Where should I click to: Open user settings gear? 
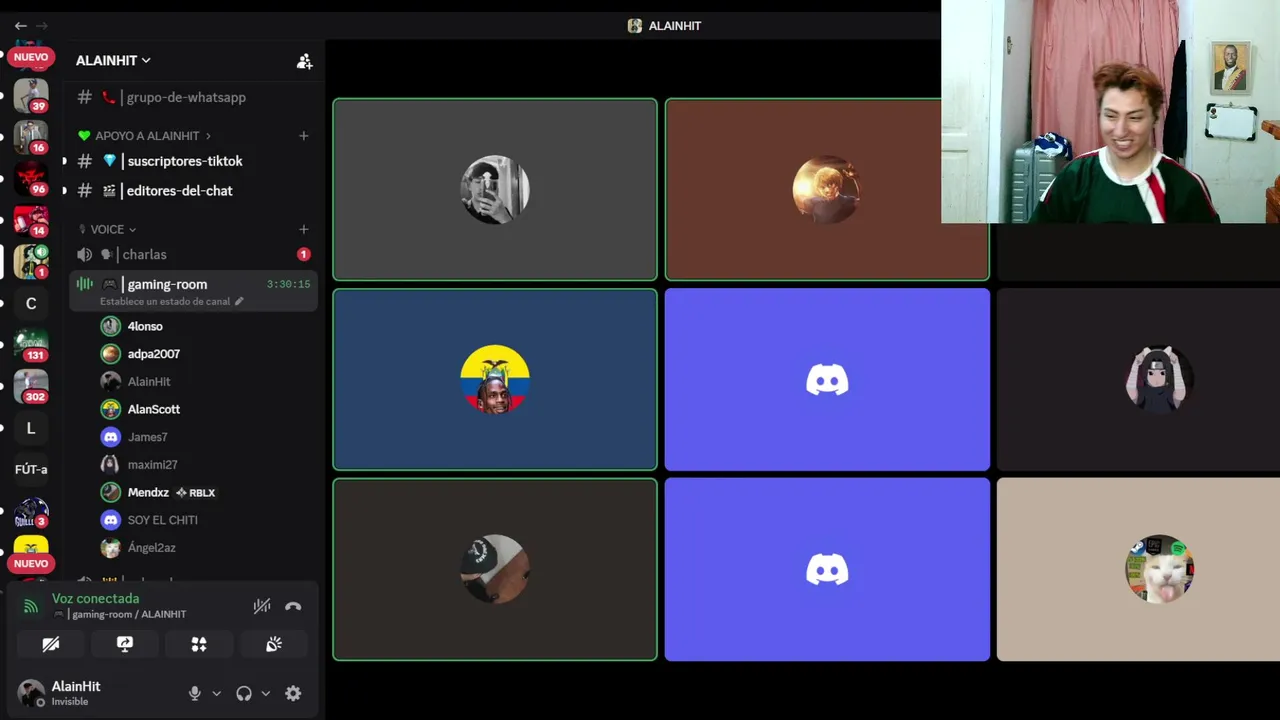[293, 693]
